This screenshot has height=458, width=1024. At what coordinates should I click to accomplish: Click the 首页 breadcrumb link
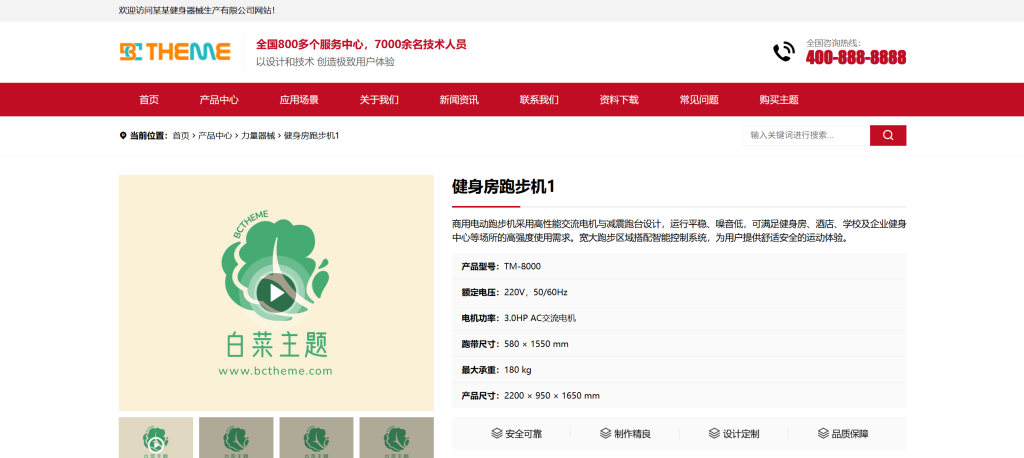(x=181, y=136)
